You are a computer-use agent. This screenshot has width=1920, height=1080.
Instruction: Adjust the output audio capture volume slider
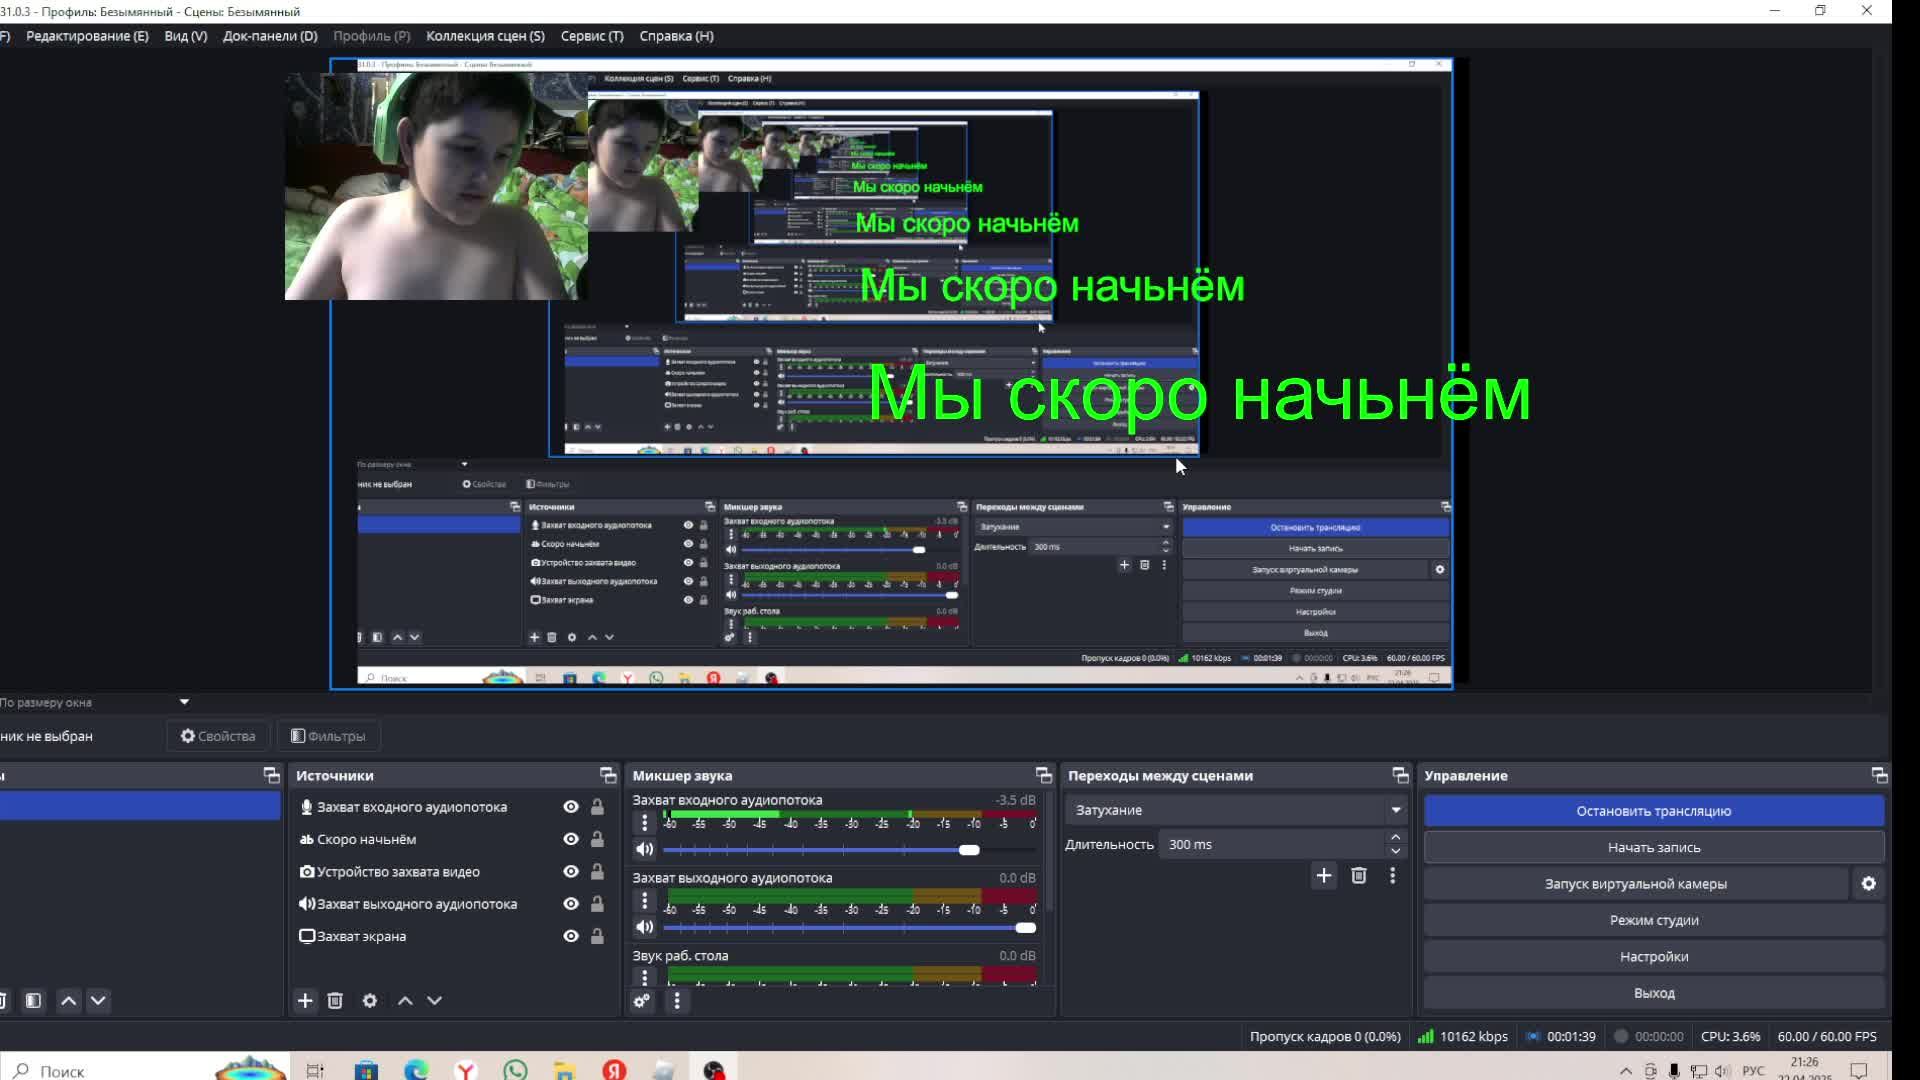click(1024, 928)
